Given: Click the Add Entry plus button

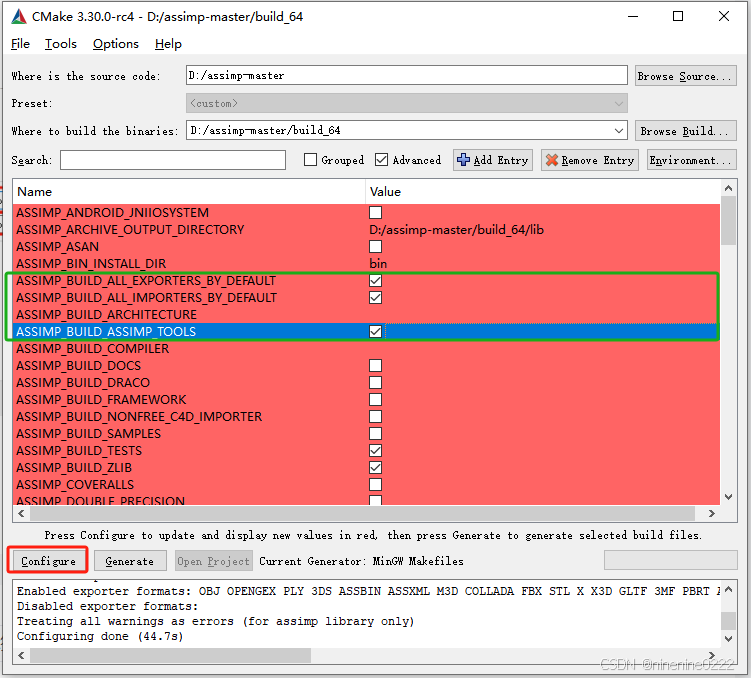Looking at the screenshot, I should coord(493,160).
